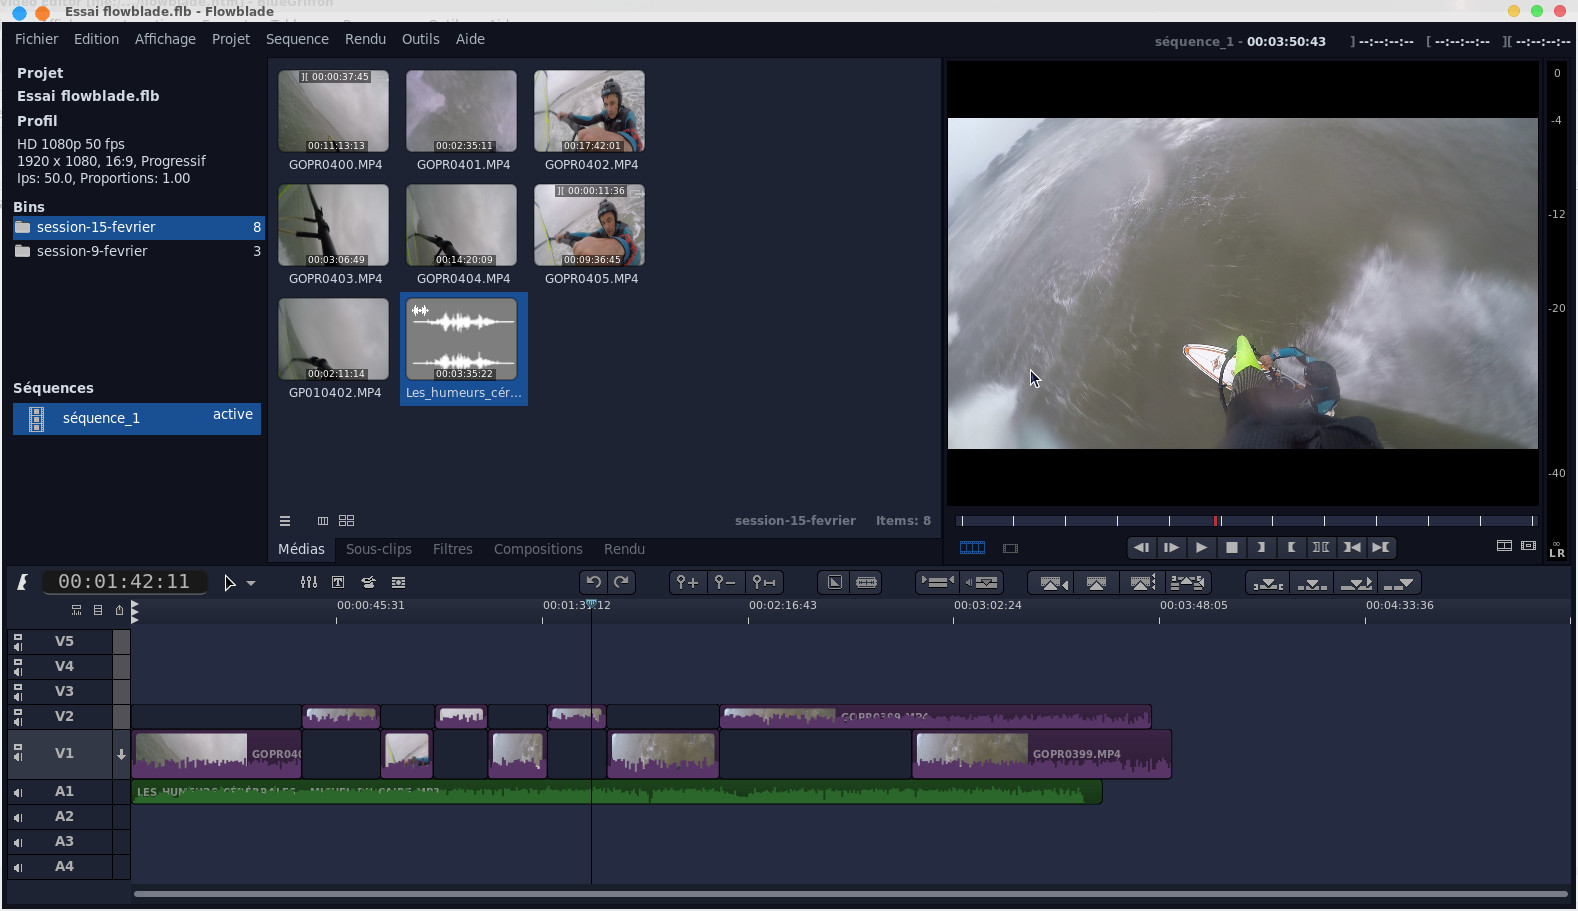Click the resync clip button left of split audio
1578x911 pixels.
tap(938, 582)
